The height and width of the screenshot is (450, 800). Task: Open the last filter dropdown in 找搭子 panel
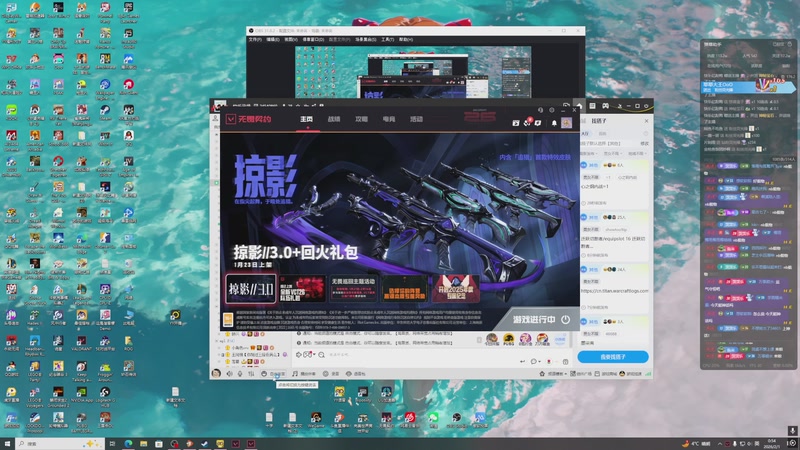coord(636,153)
